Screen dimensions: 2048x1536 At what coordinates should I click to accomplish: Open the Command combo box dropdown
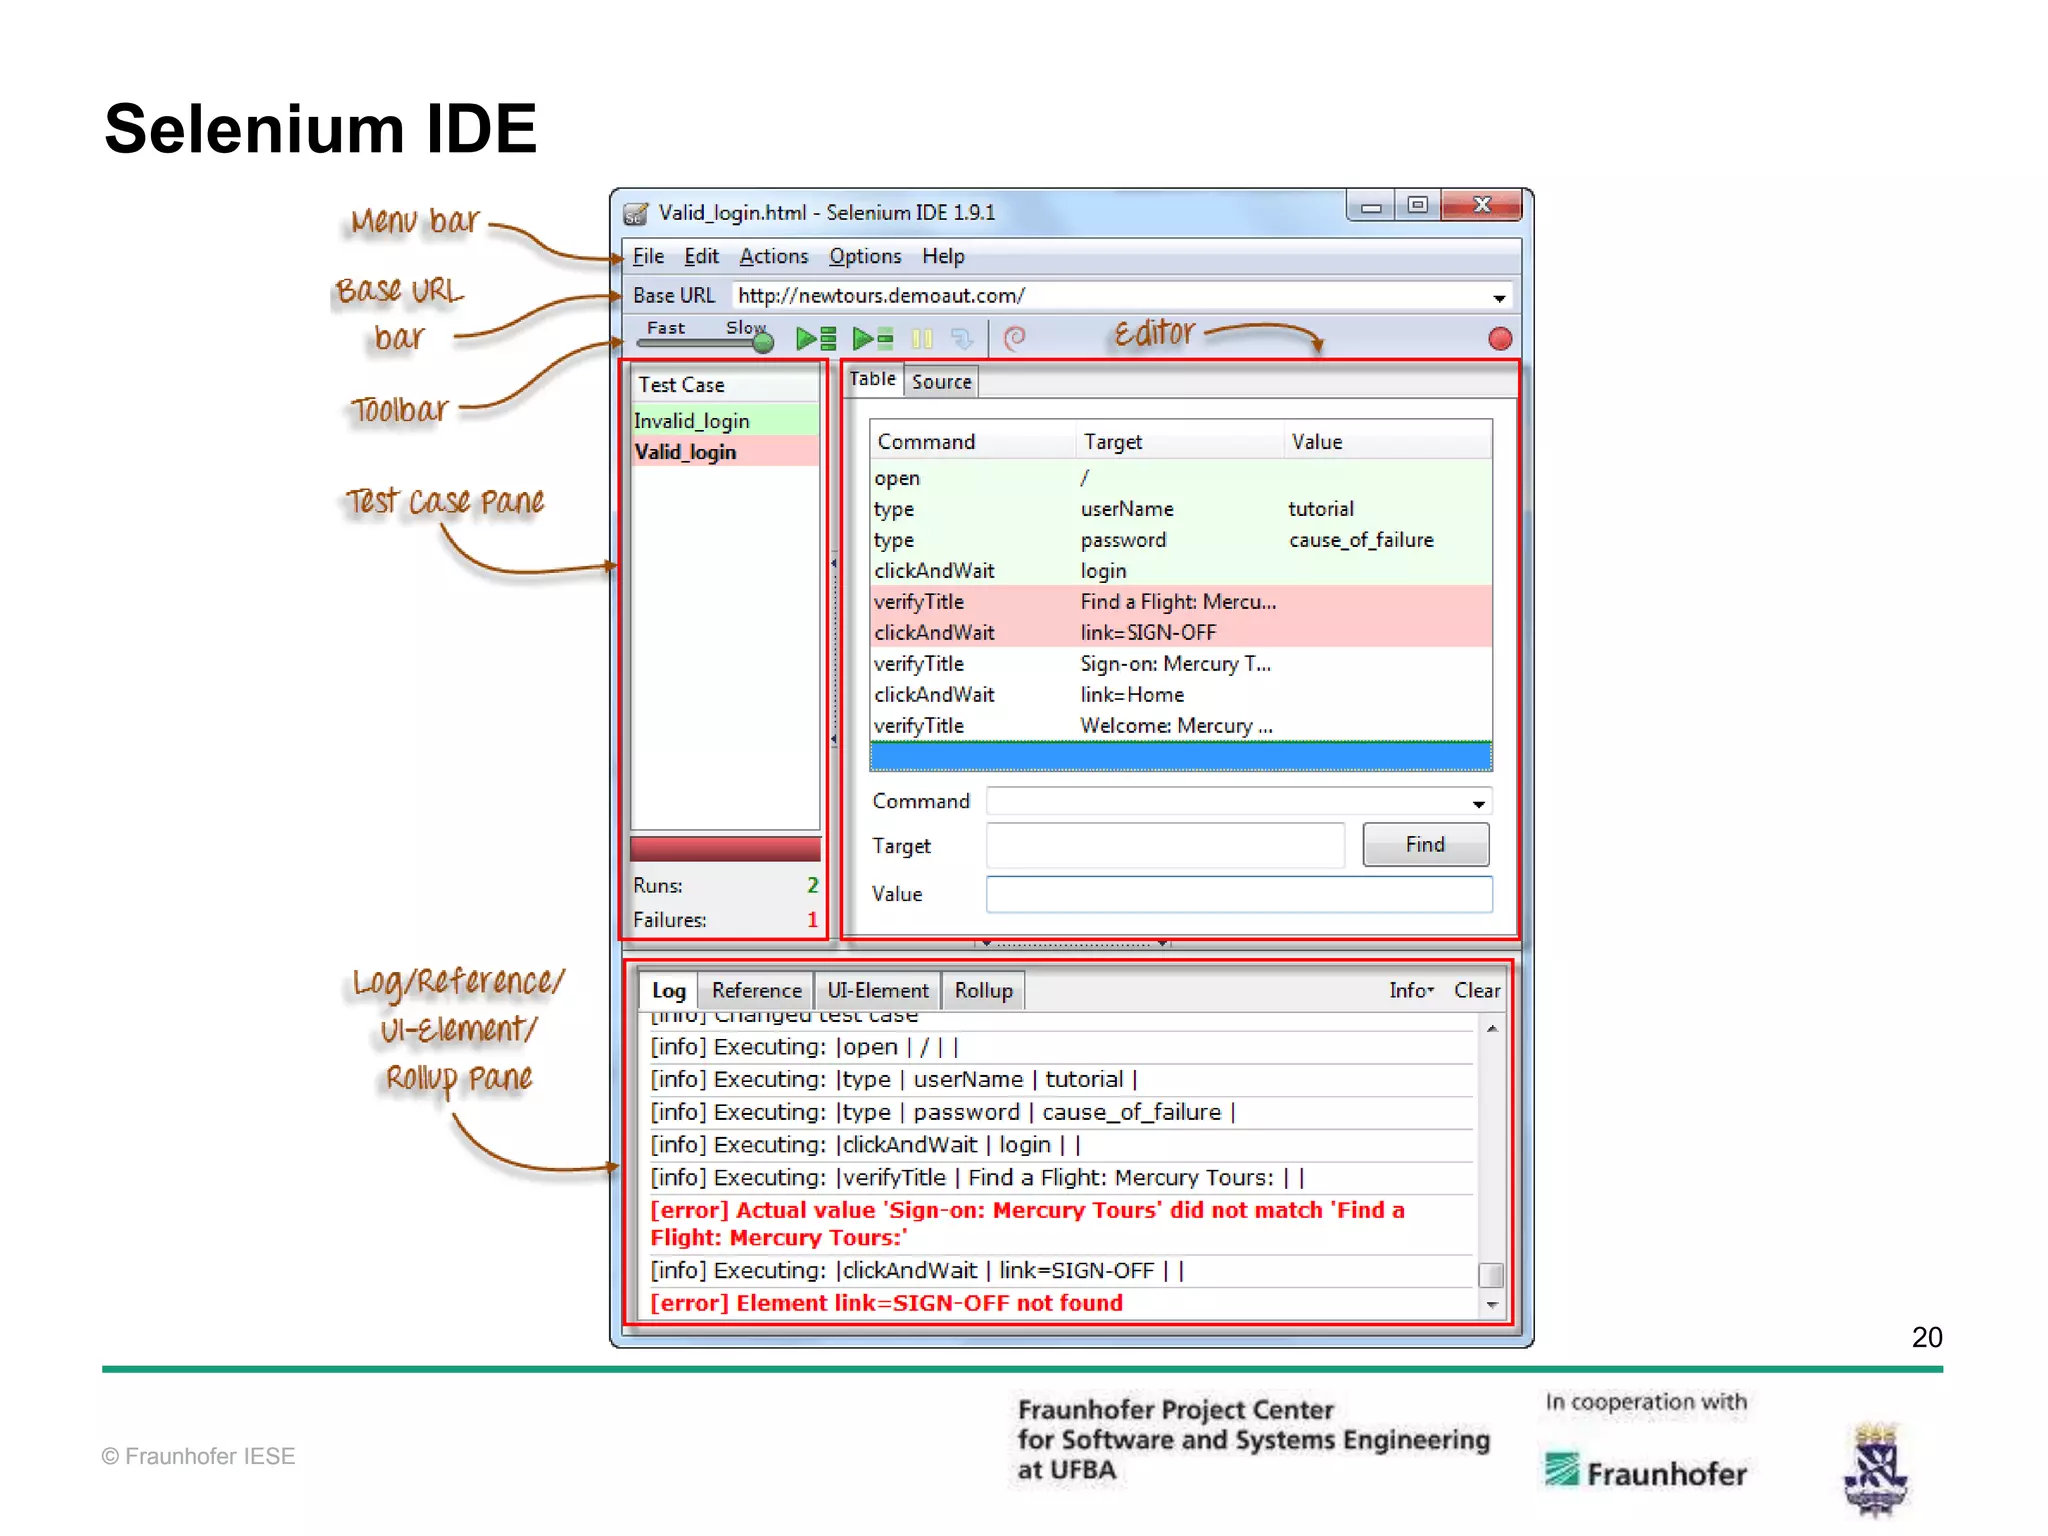coord(1478,803)
